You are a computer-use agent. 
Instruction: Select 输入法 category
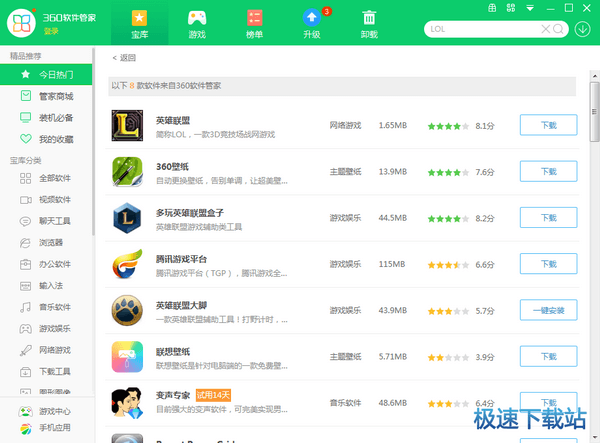coord(46,285)
